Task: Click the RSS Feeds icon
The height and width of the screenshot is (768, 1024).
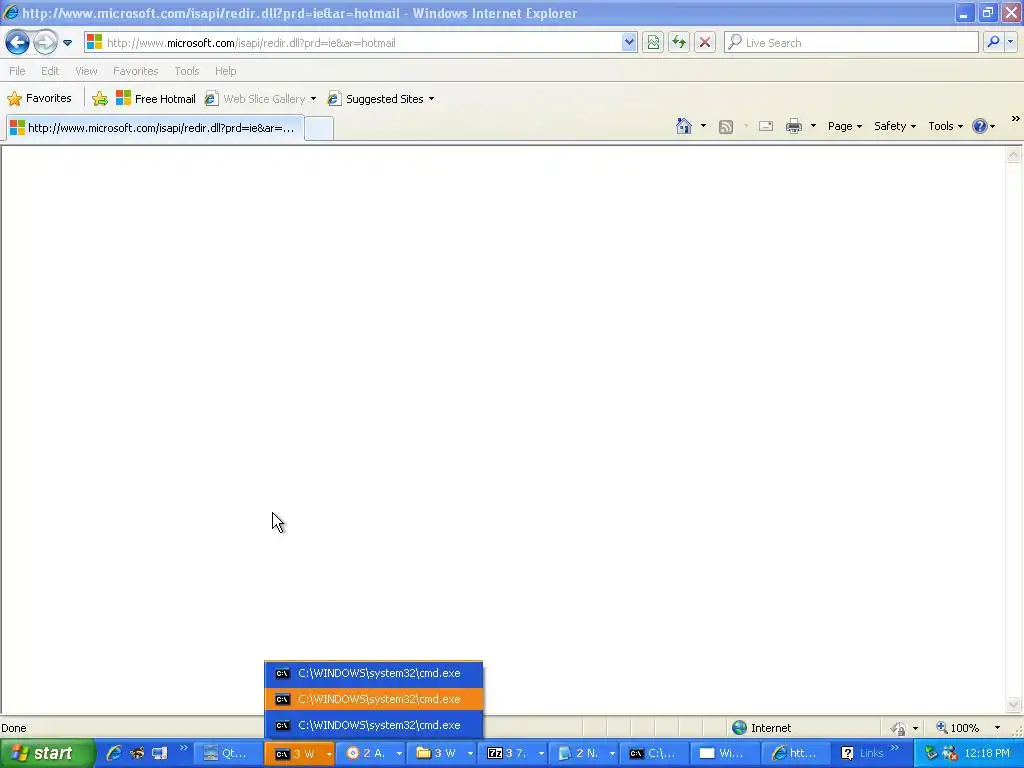Action: (726, 127)
